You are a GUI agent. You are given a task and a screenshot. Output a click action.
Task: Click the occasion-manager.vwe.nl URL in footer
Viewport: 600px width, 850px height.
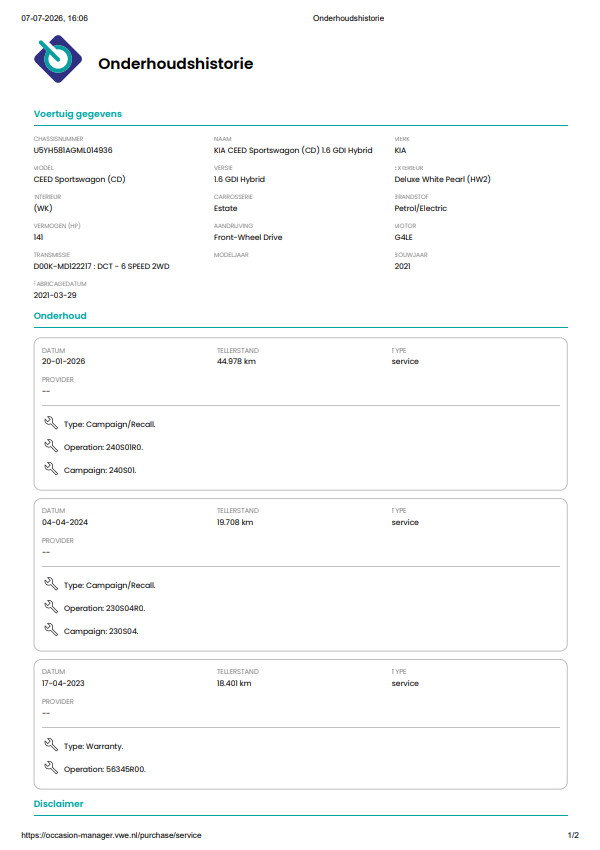click(x=111, y=835)
